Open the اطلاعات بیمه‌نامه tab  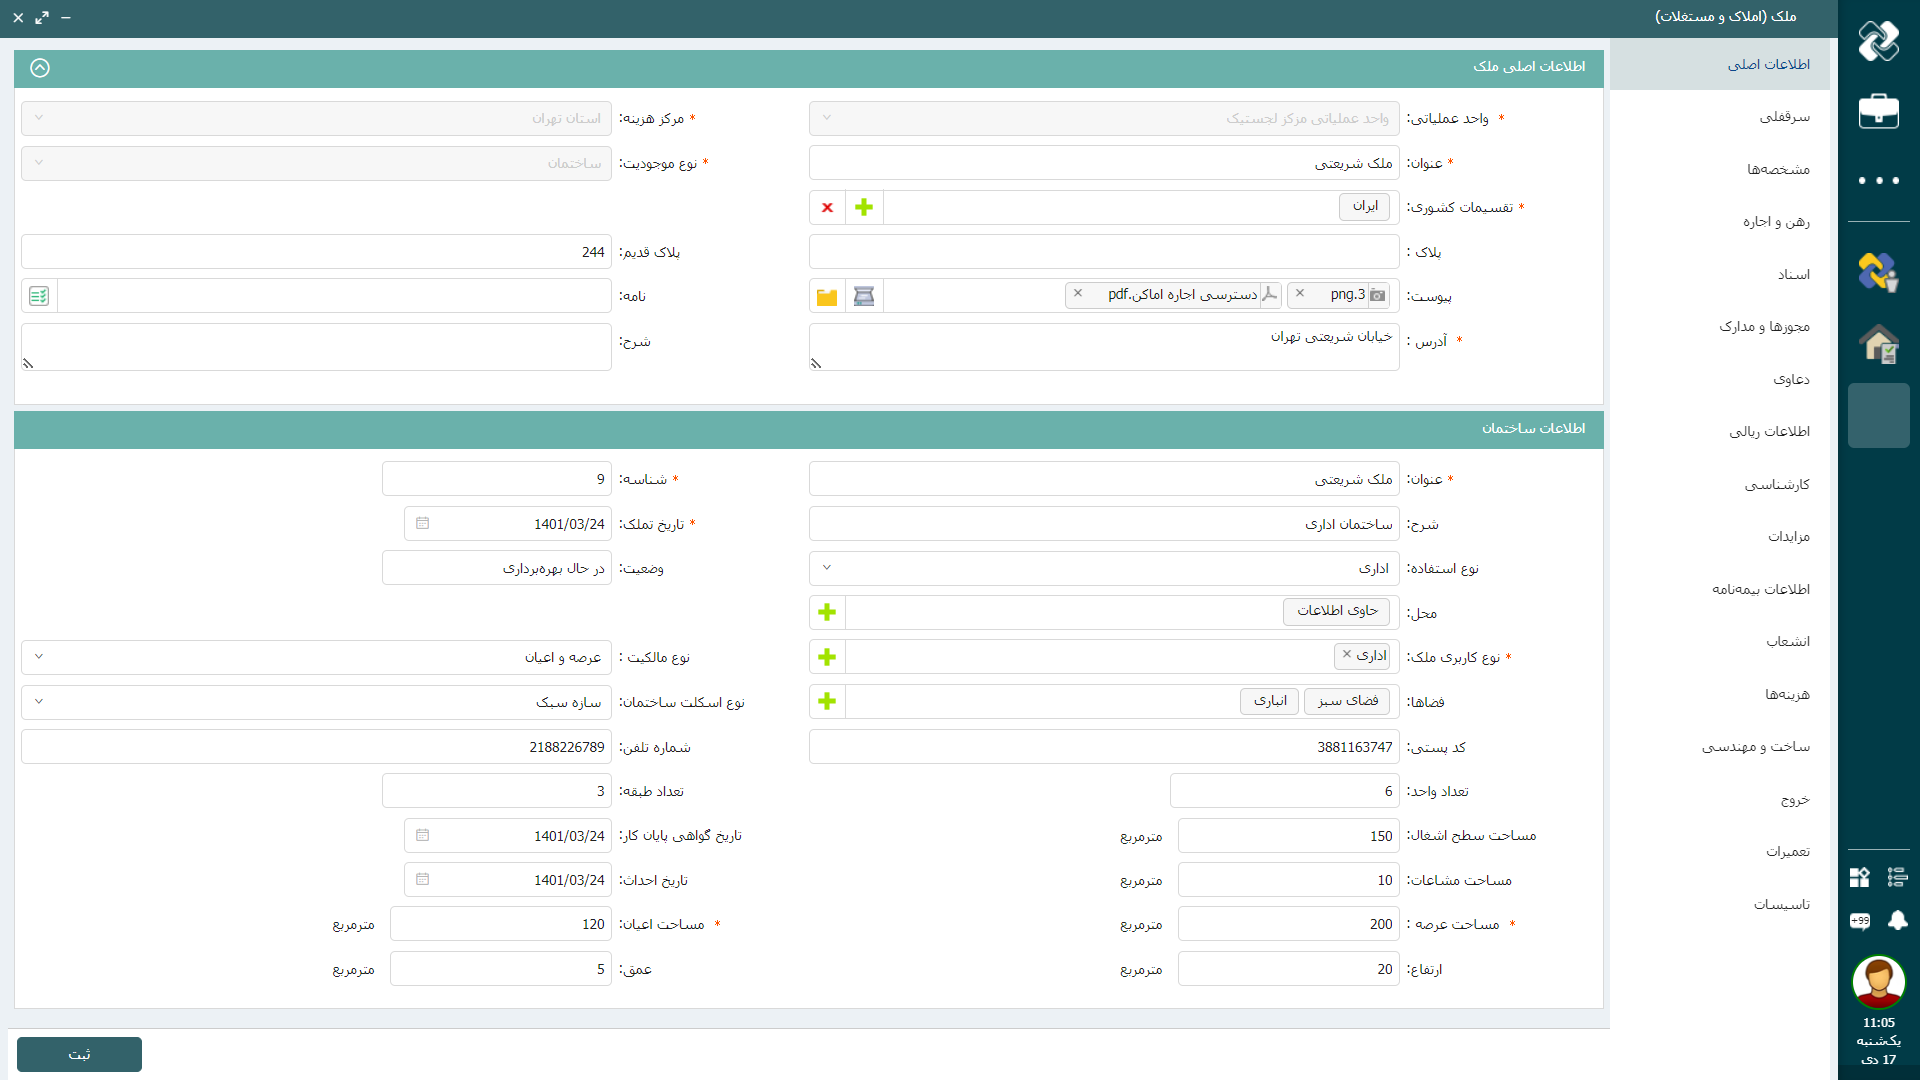point(1760,589)
